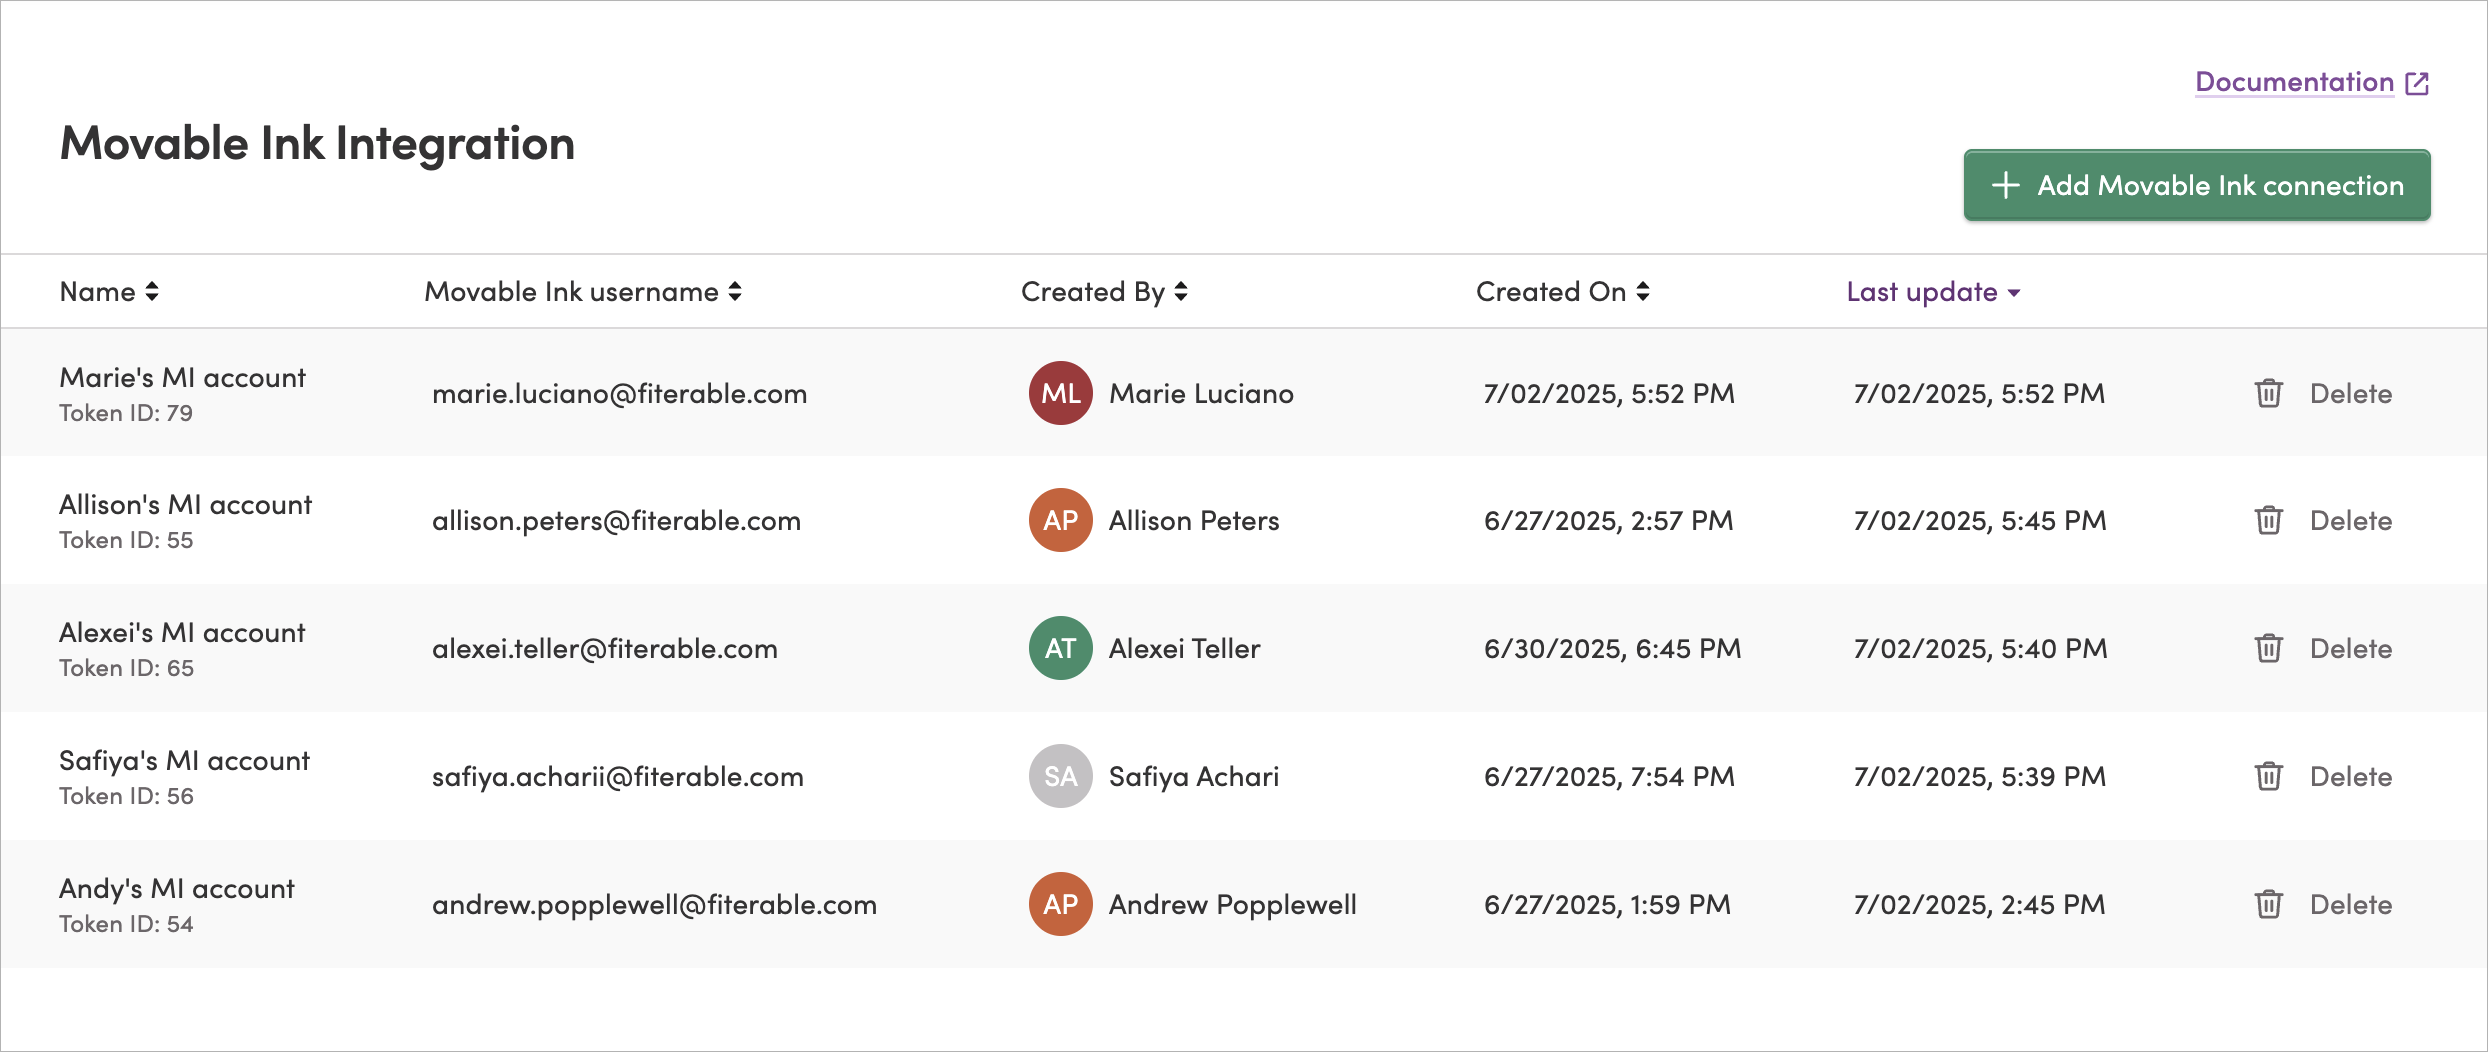Click the Allison Peters creator name

(1194, 520)
